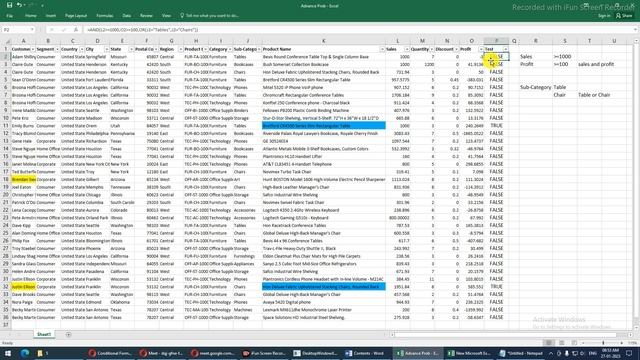Click the 'Table or Chair' cell
Viewport: 640px width, 360px height.
594,95
